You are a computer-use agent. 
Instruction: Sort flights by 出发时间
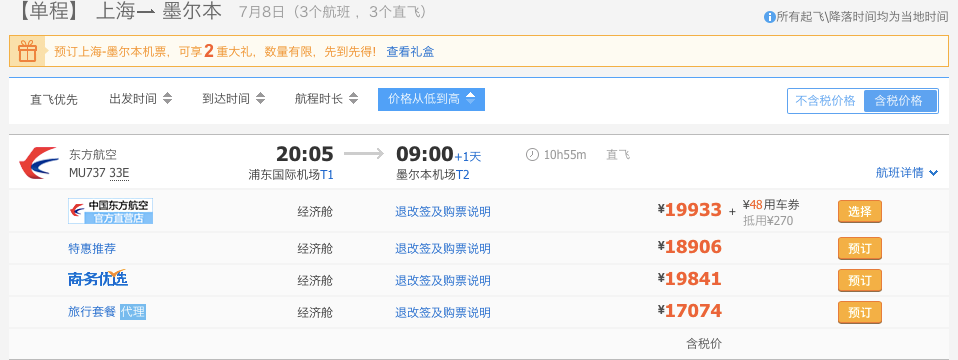[141, 99]
